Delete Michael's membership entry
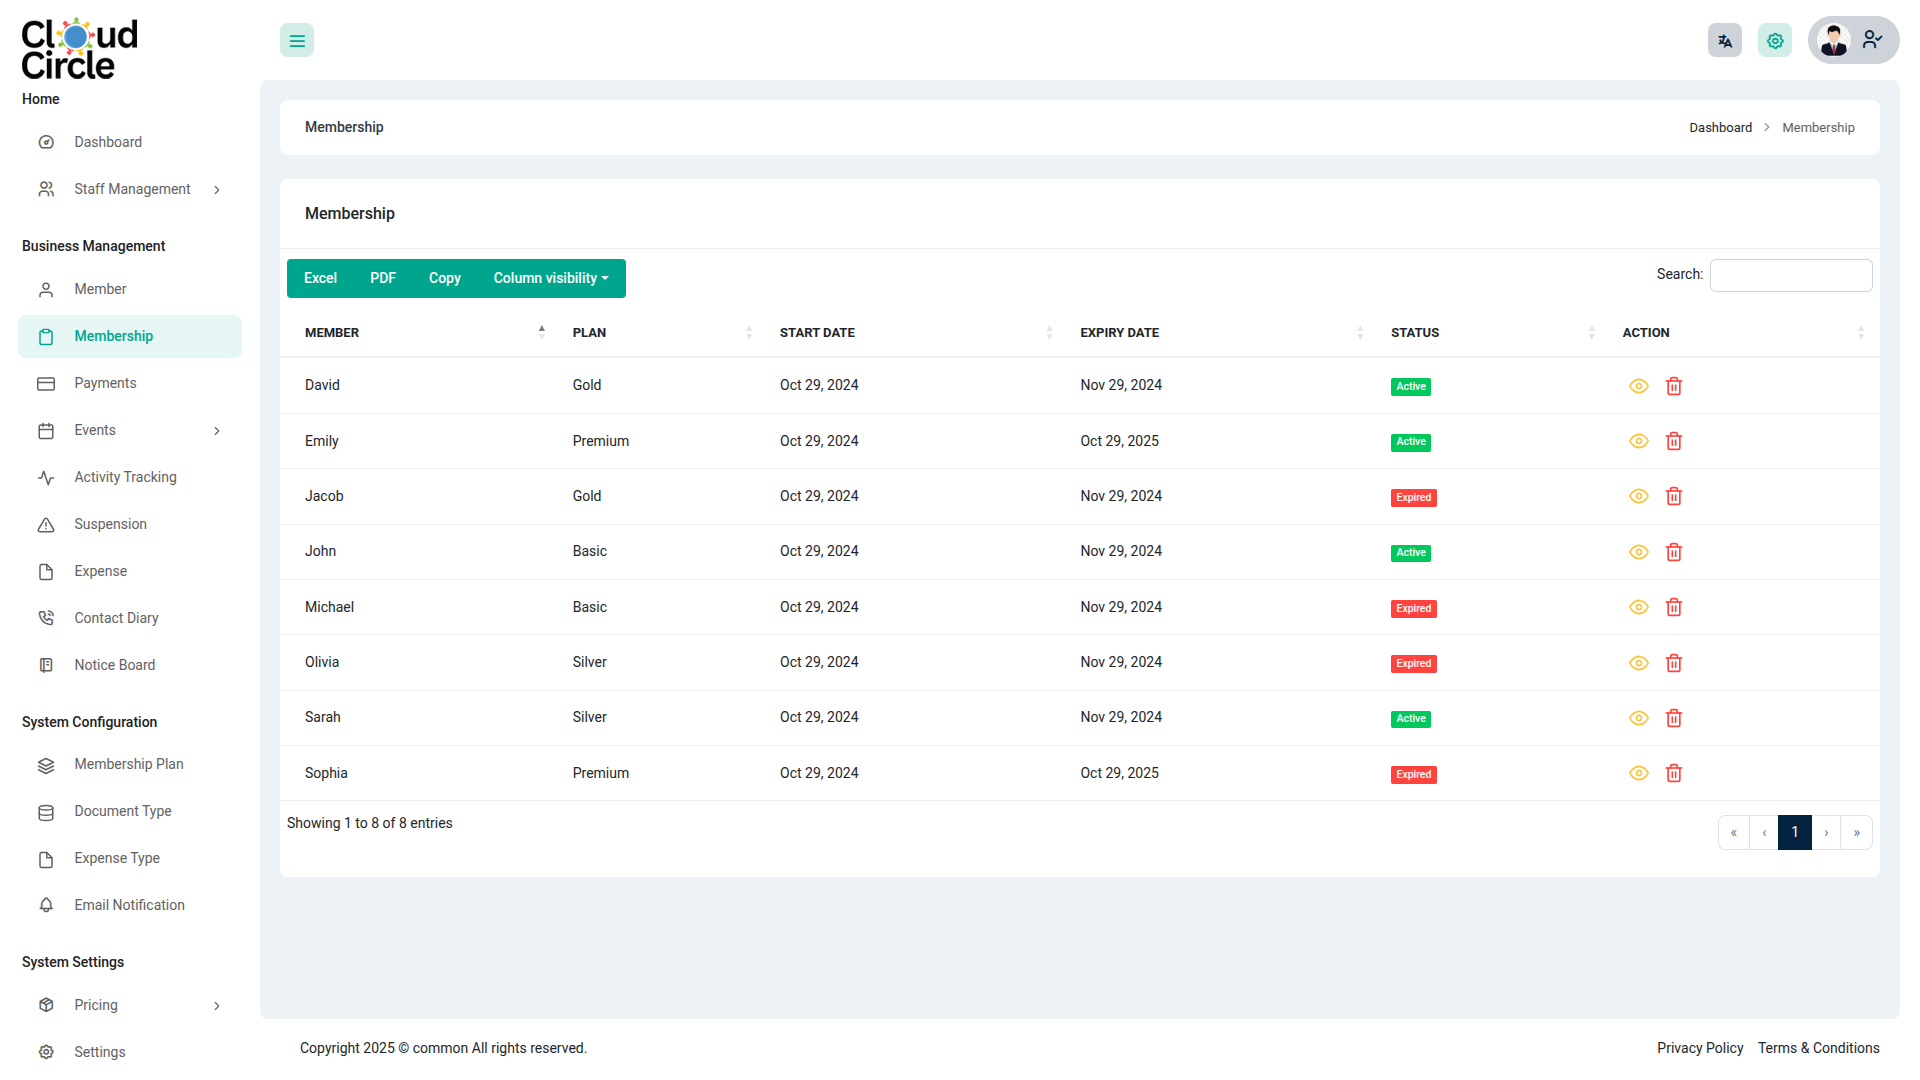Image resolution: width=1920 pixels, height=1080 pixels. (x=1673, y=607)
